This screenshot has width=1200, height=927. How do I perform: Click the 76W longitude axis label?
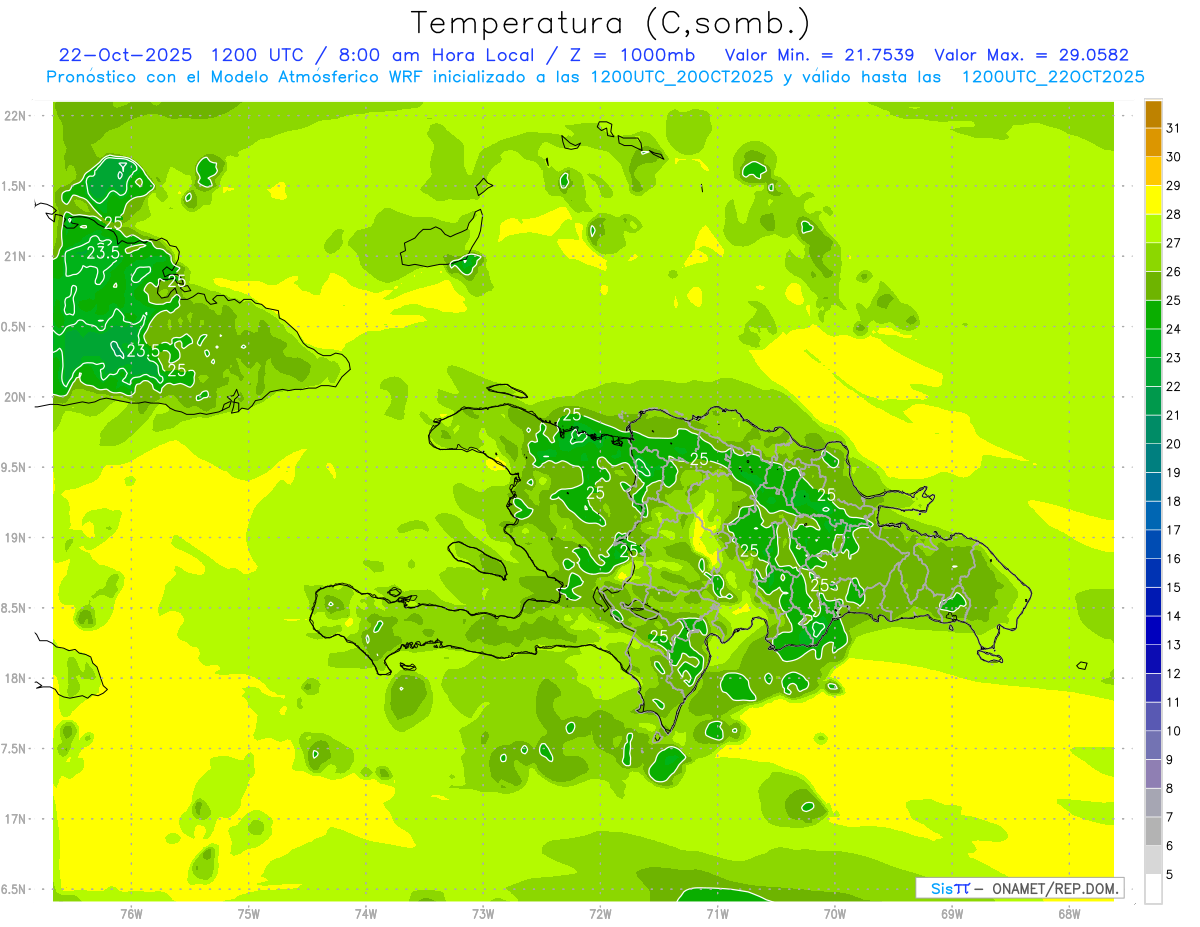click(x=131, y=913)
